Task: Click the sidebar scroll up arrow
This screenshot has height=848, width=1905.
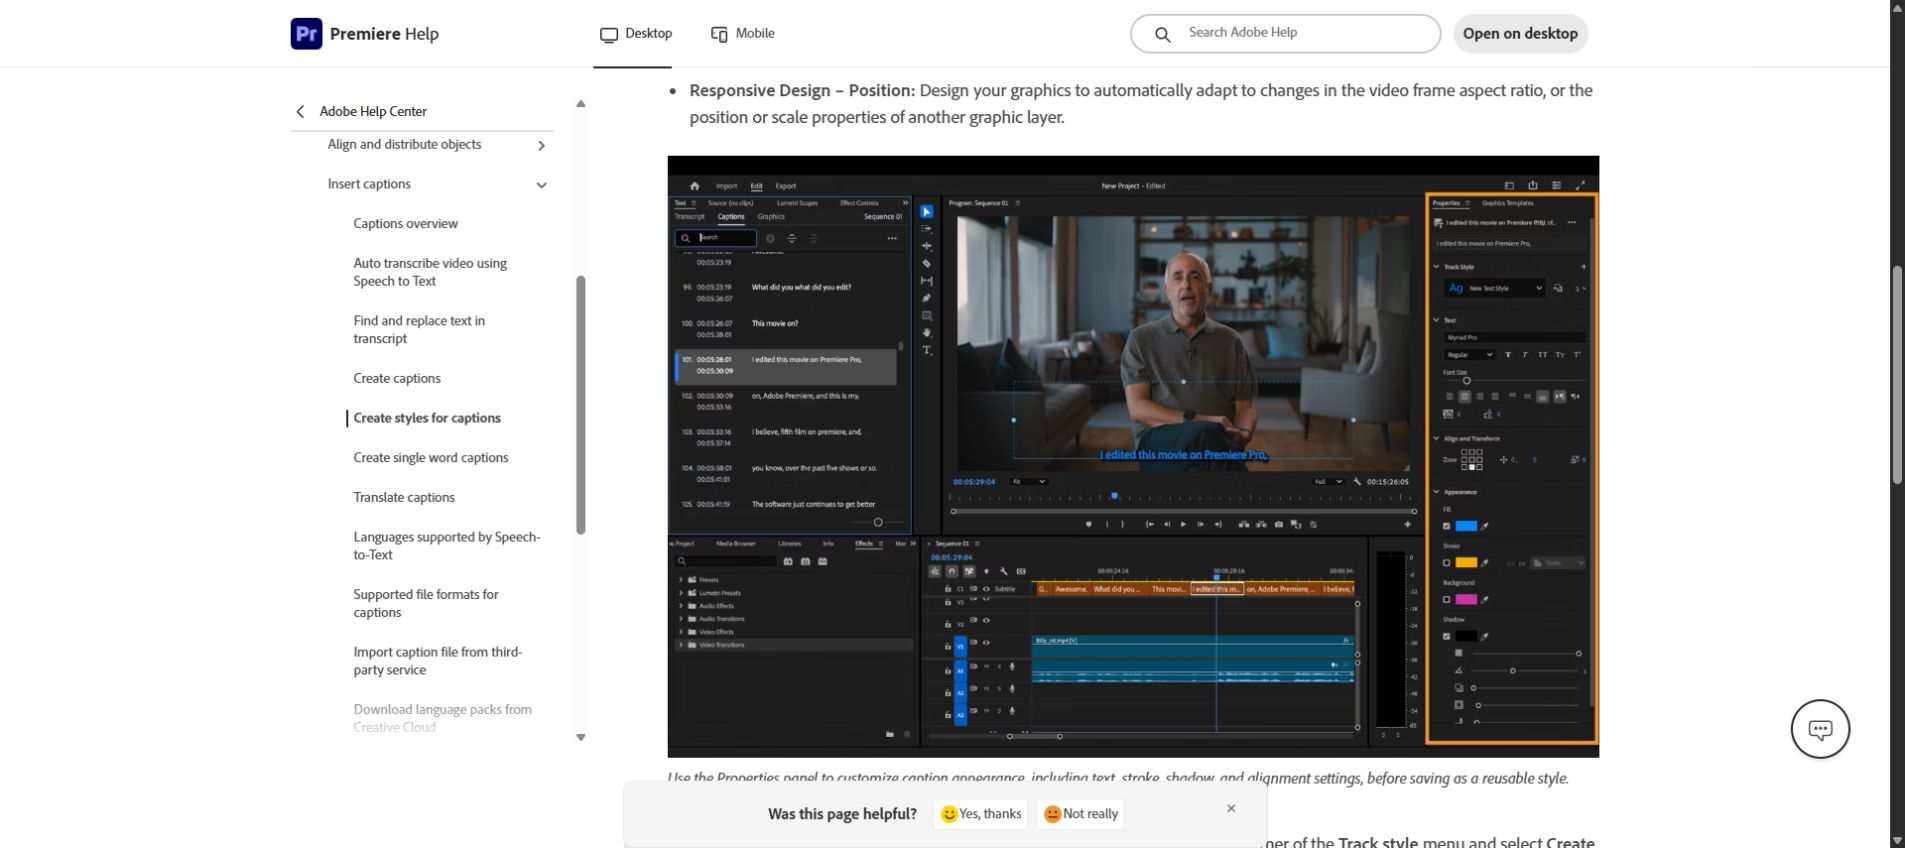Action: coord(580,104)
